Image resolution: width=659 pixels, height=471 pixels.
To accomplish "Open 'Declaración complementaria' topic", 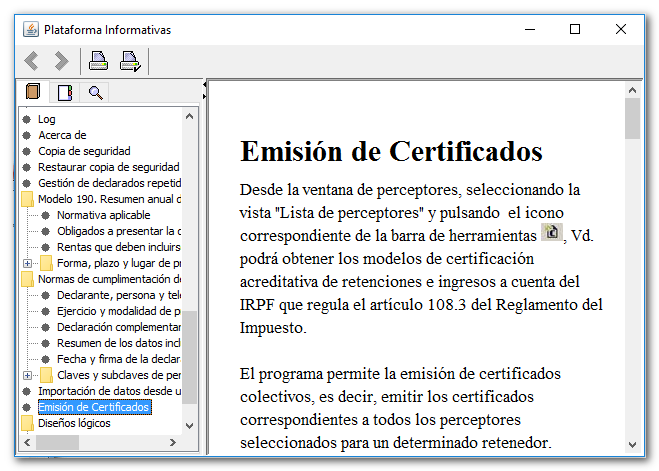I will pos(117,327).
